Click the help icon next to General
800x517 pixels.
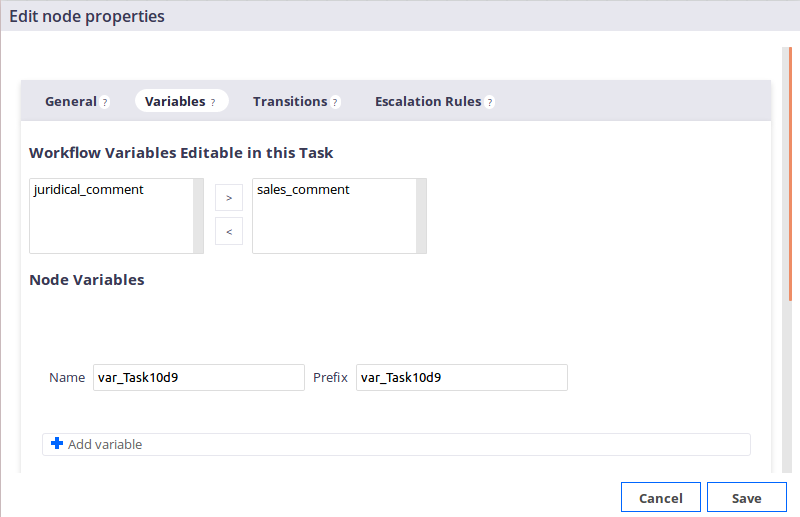(105, 102)
